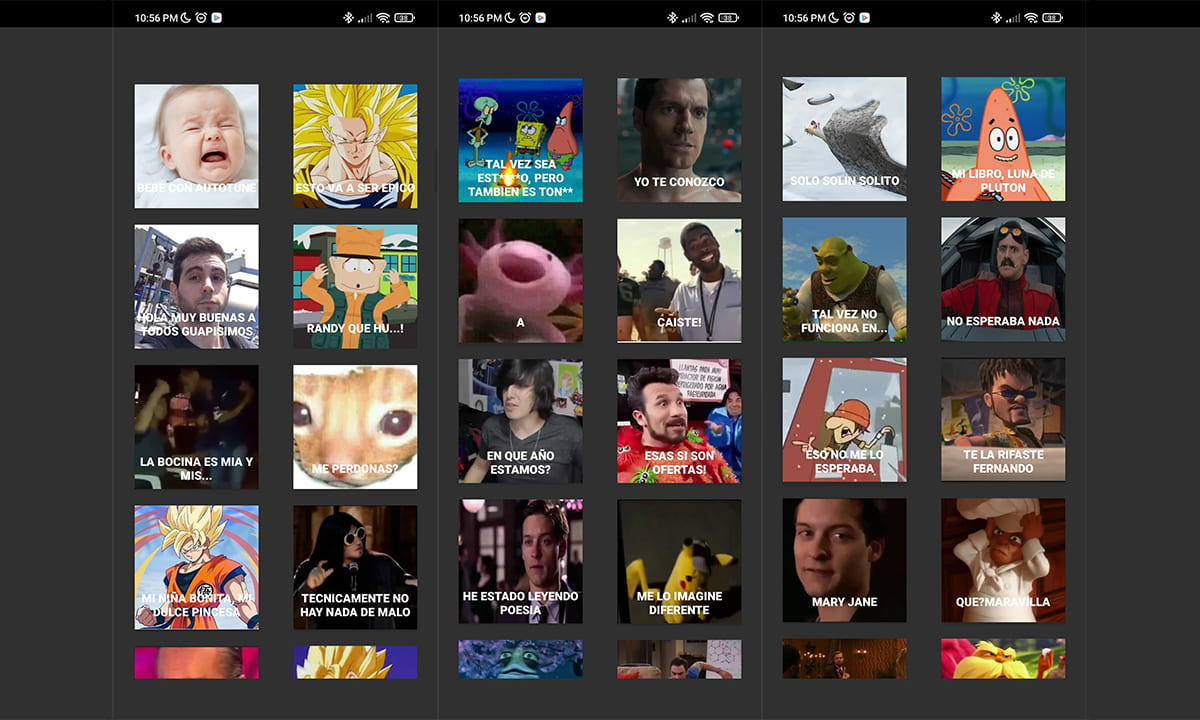The image size is (1200, 720).
Task: Play the pink axolotl A sound
Action: point(521,280)
